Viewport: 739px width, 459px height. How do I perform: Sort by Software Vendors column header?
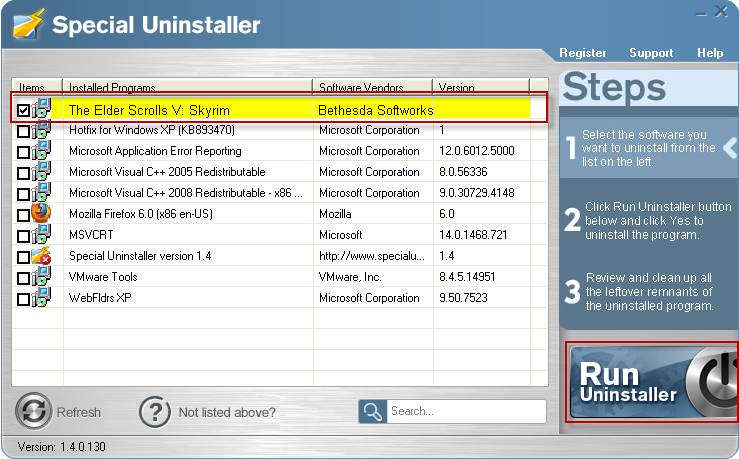372,87
